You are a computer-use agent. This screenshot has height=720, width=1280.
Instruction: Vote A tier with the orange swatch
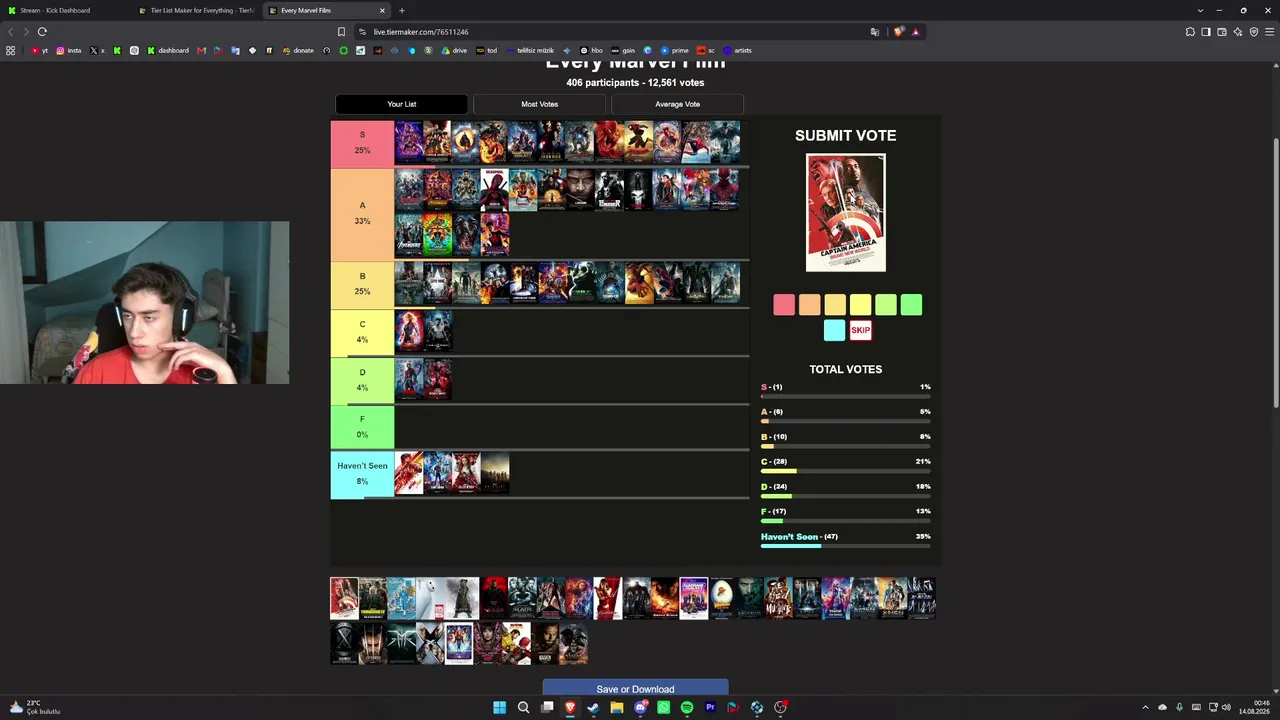(x=809, y=305)
